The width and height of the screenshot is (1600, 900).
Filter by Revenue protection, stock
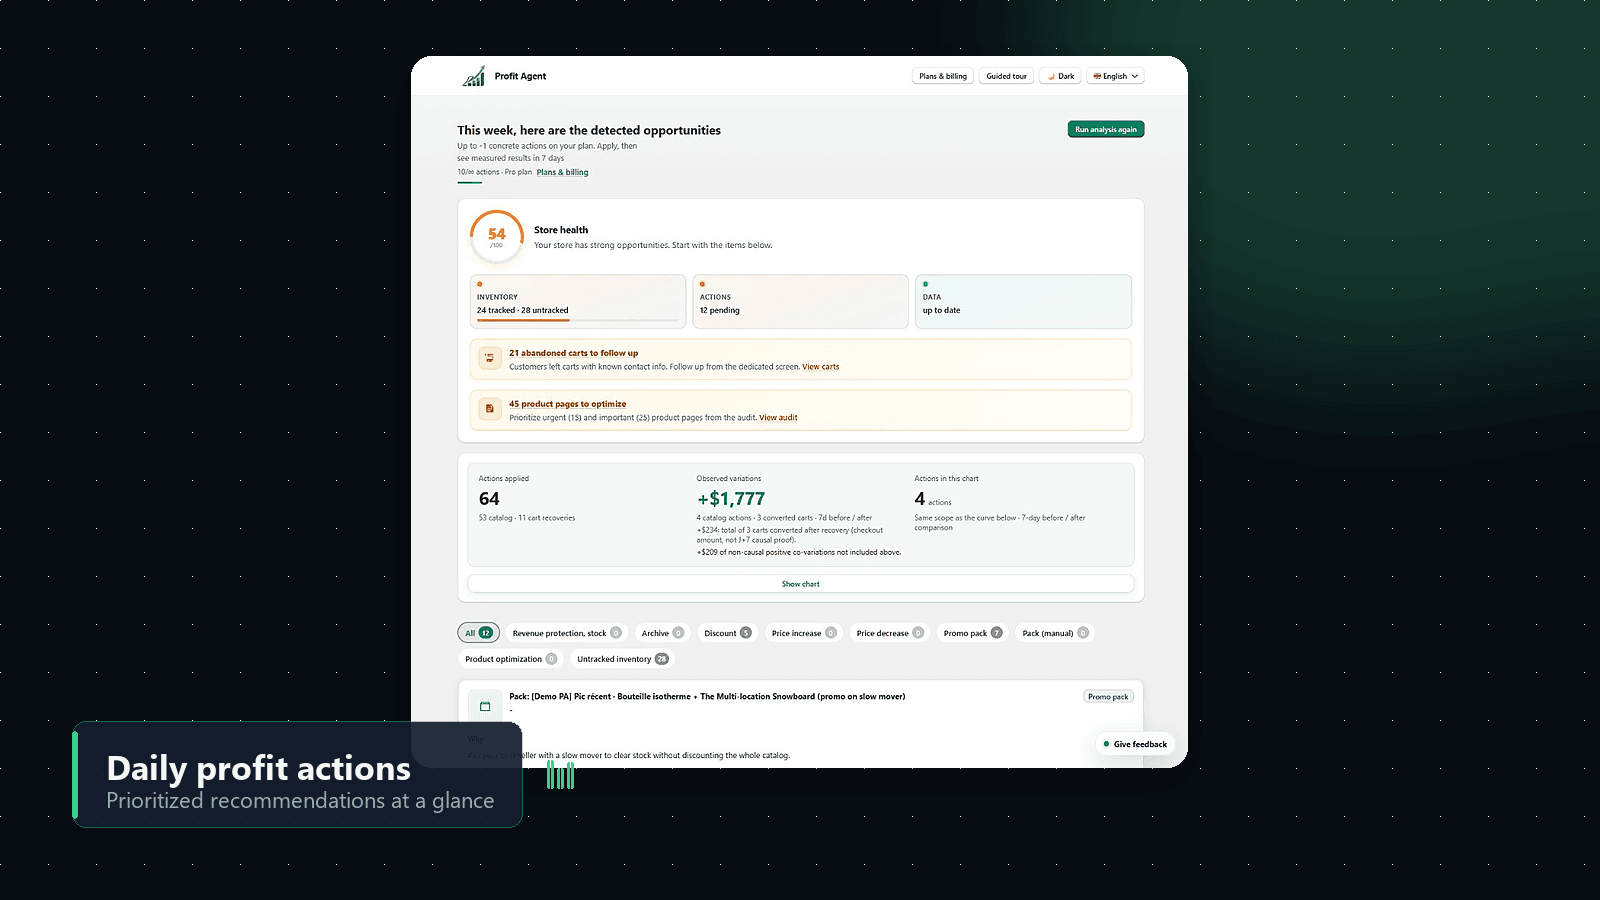tap(567, 633)
